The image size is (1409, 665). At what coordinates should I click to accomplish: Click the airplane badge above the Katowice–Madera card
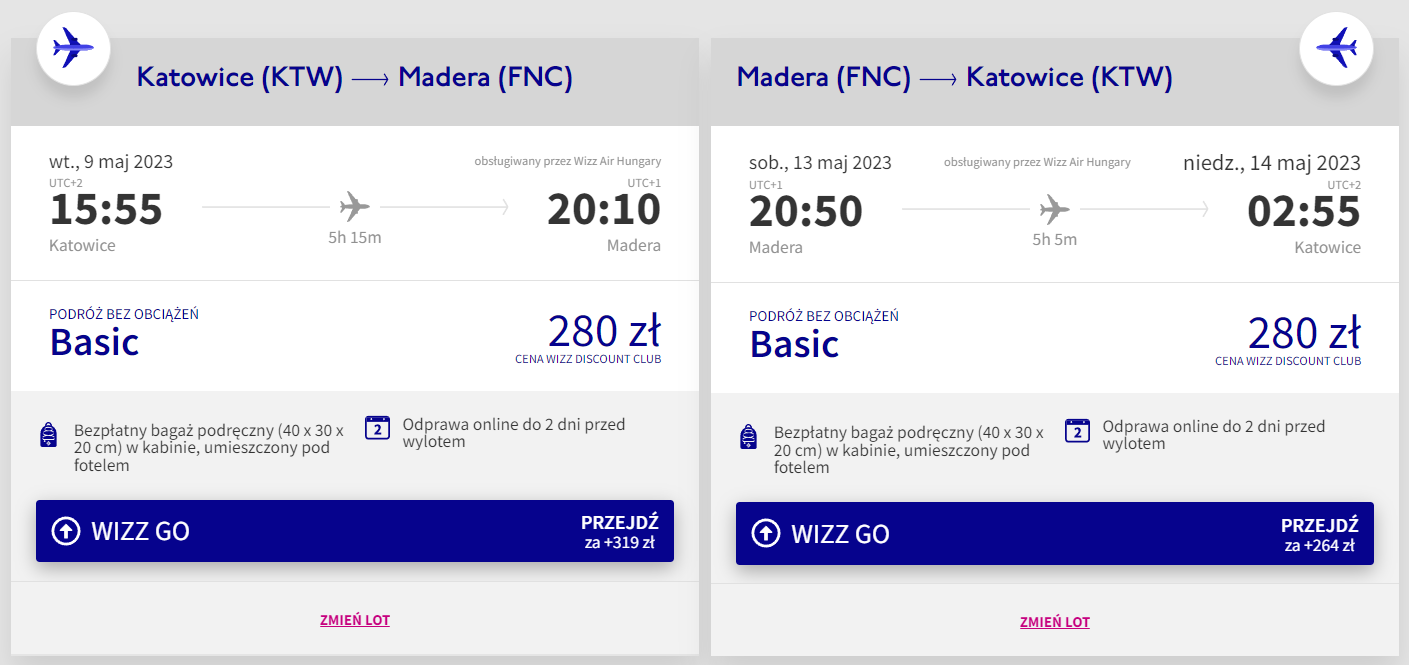(x=73, y=47)
